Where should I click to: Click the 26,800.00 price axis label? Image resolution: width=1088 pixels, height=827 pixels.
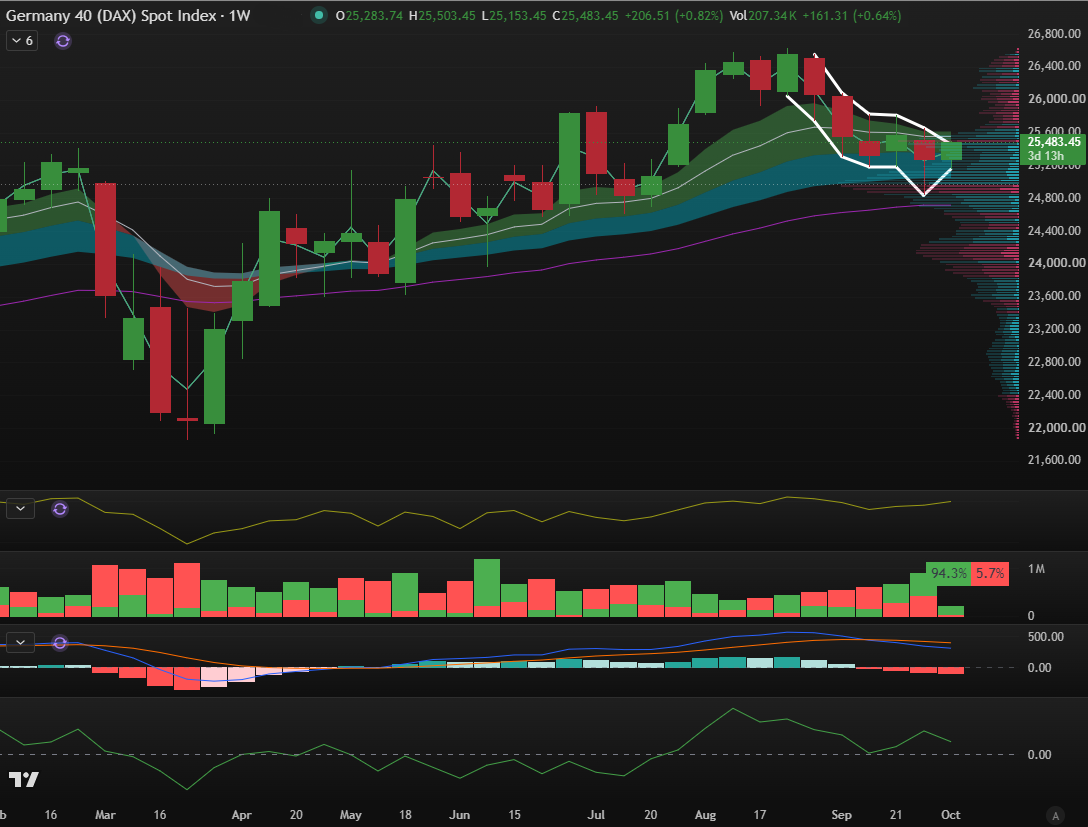click(1054, 33)
